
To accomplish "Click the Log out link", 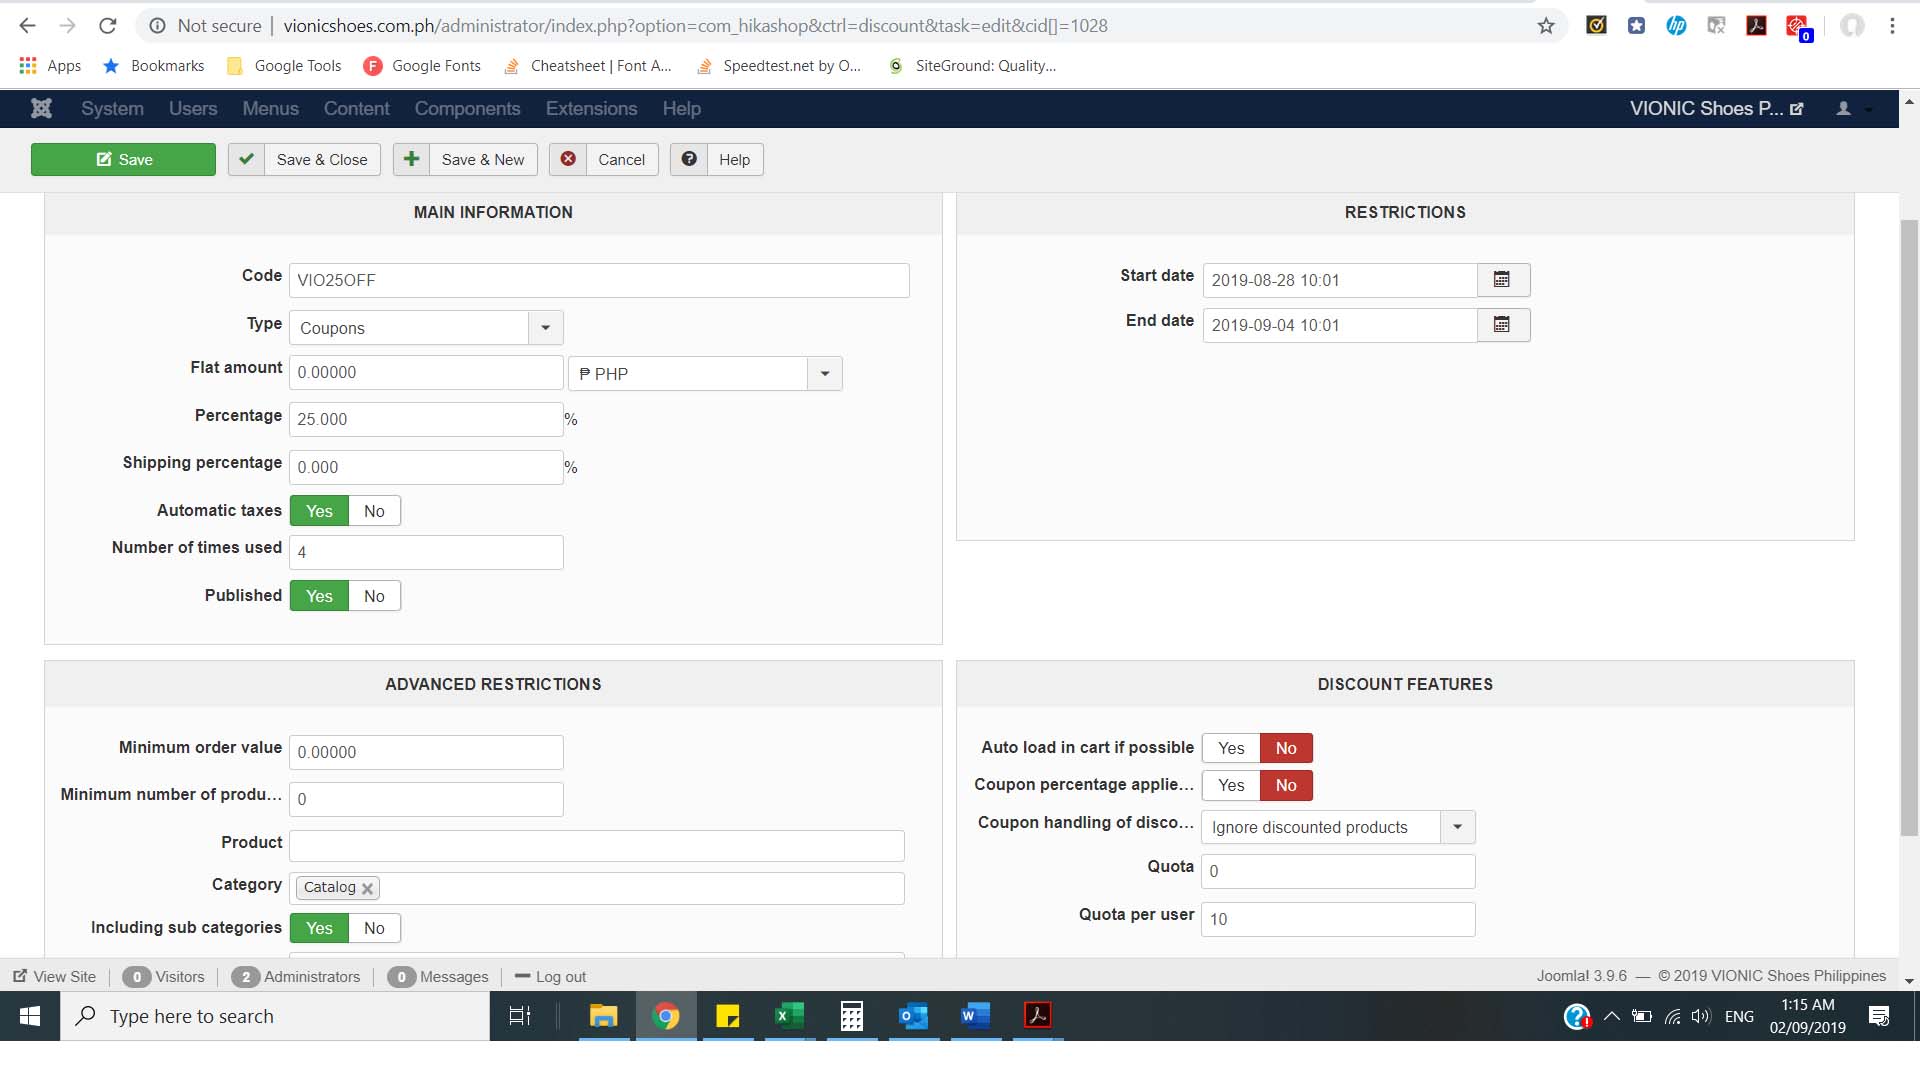I will 560,977.
